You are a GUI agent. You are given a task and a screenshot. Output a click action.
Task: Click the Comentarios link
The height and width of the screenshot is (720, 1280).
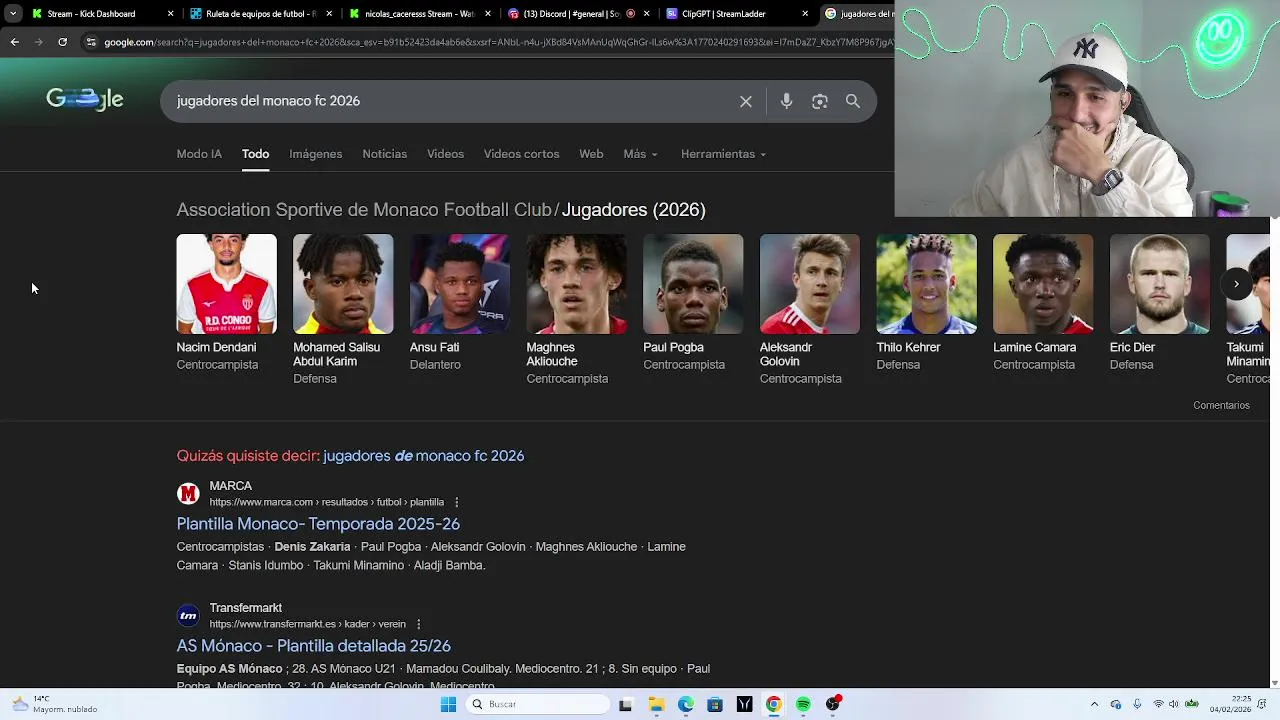point(1221,405)
